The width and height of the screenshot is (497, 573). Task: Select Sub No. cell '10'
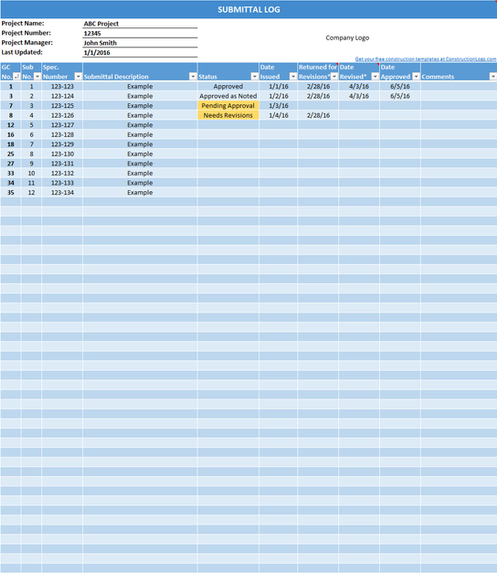31,173
